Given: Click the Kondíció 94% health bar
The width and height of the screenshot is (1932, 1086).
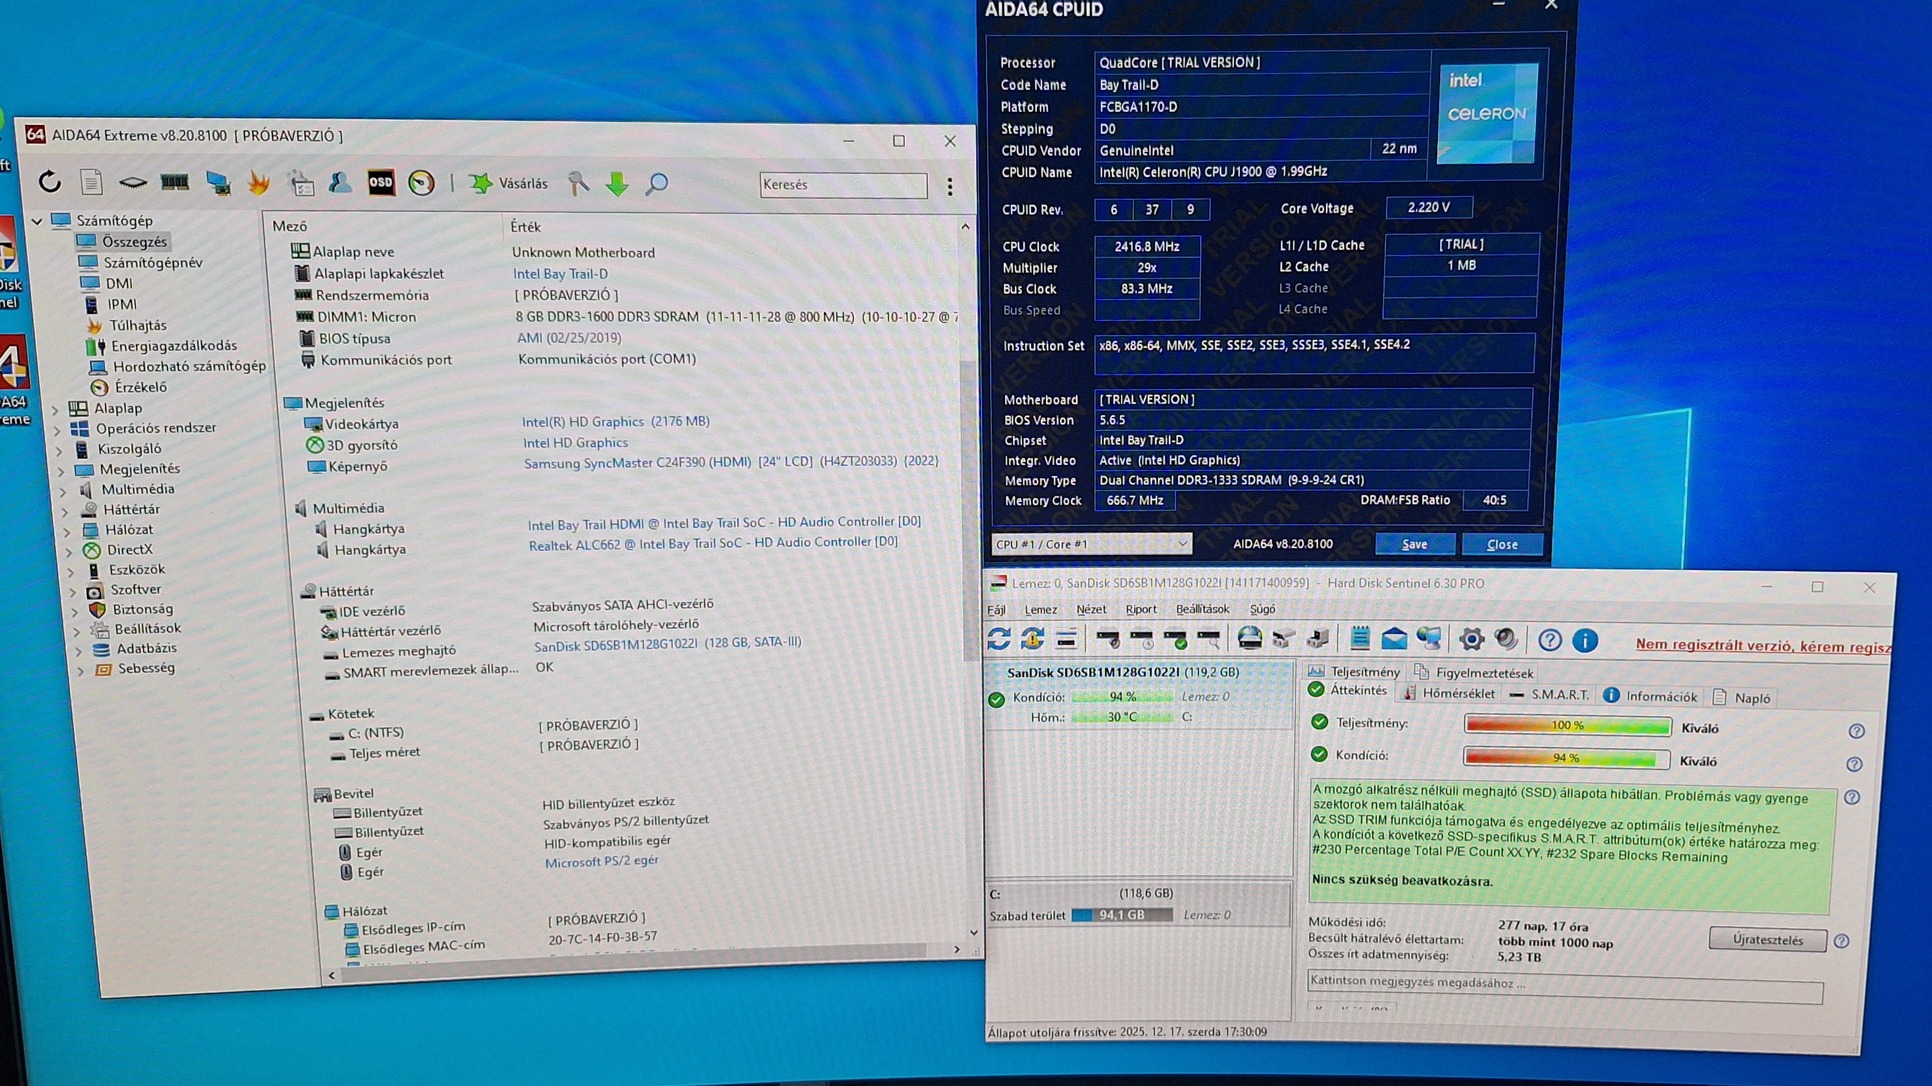Looking at the screenshot, I should coord(1566,758).
